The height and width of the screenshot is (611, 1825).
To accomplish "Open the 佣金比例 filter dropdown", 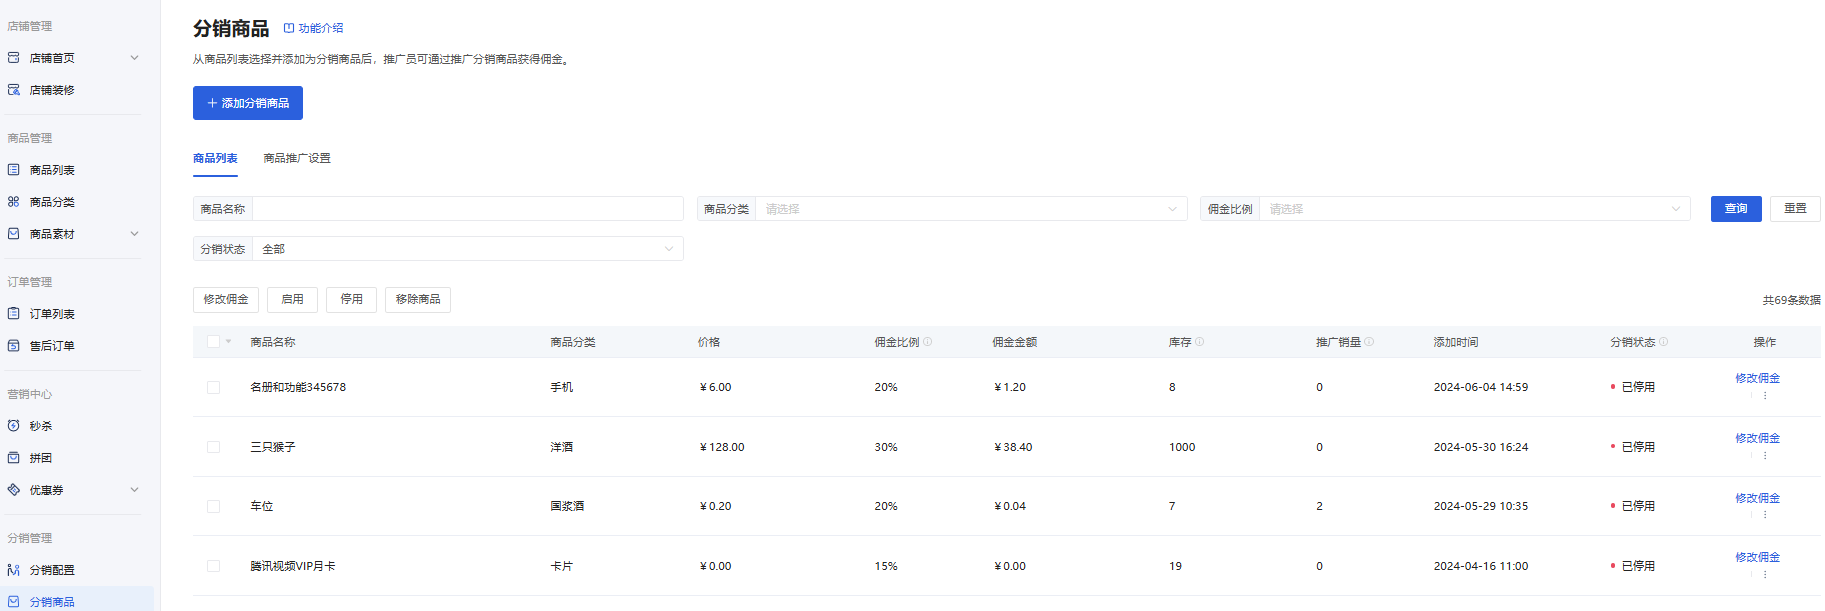I will pos(1475,209).
